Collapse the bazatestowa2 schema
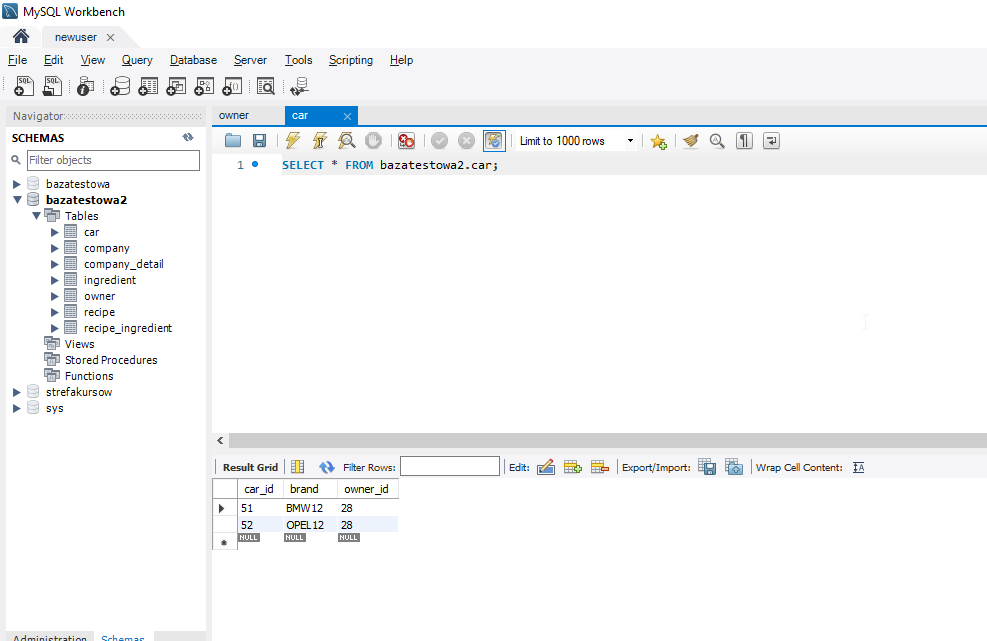 tap(17, 200)
